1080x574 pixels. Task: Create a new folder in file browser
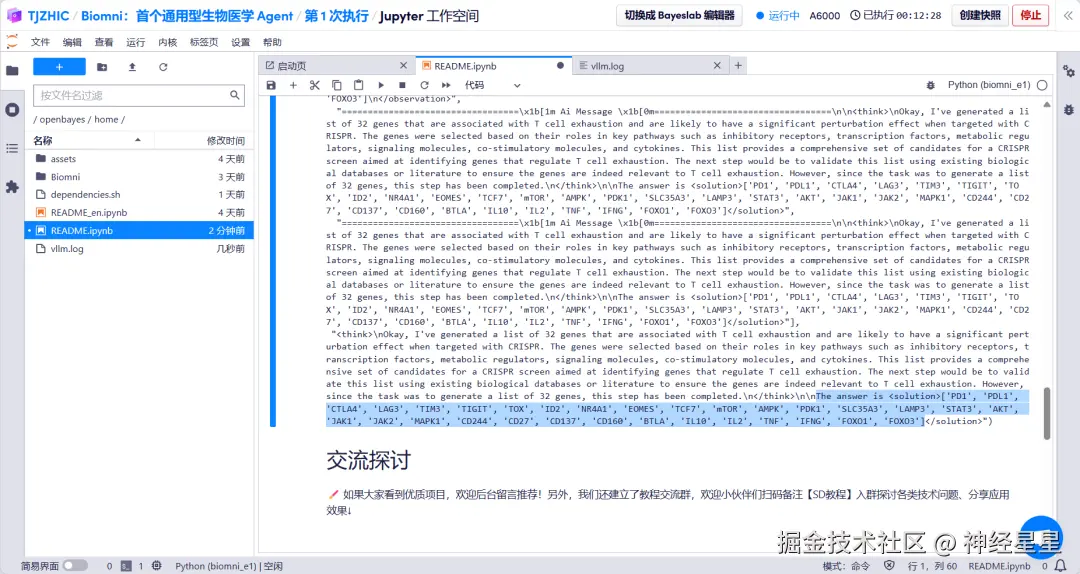tap(102, 67)
